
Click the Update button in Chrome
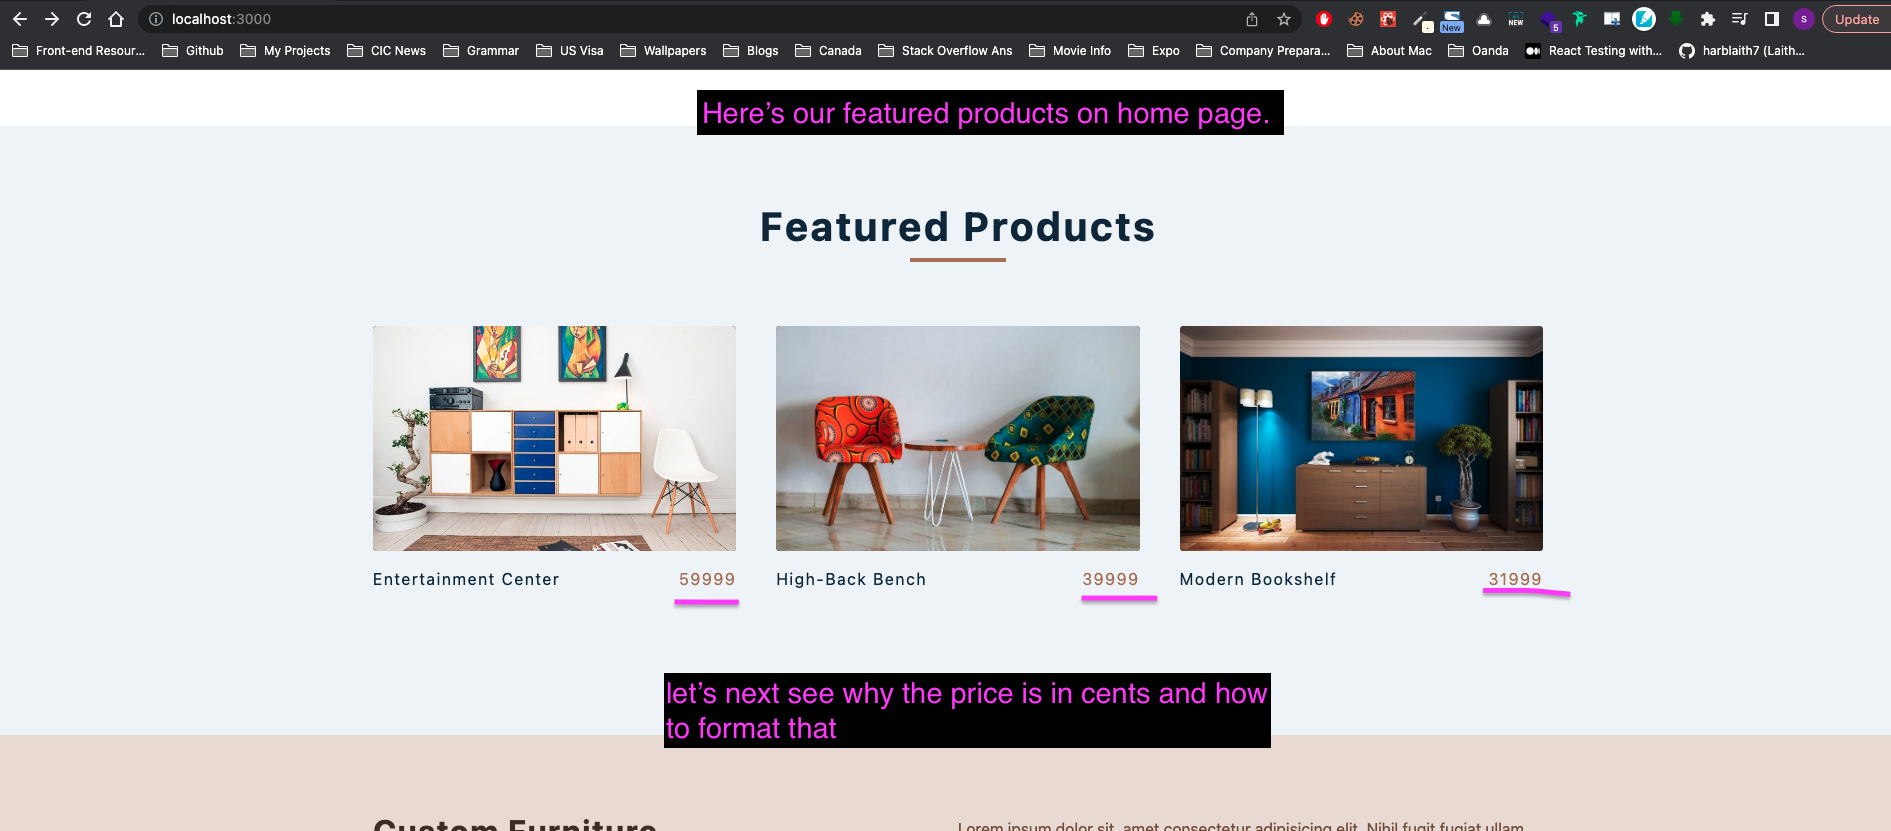click(1856, 19)
